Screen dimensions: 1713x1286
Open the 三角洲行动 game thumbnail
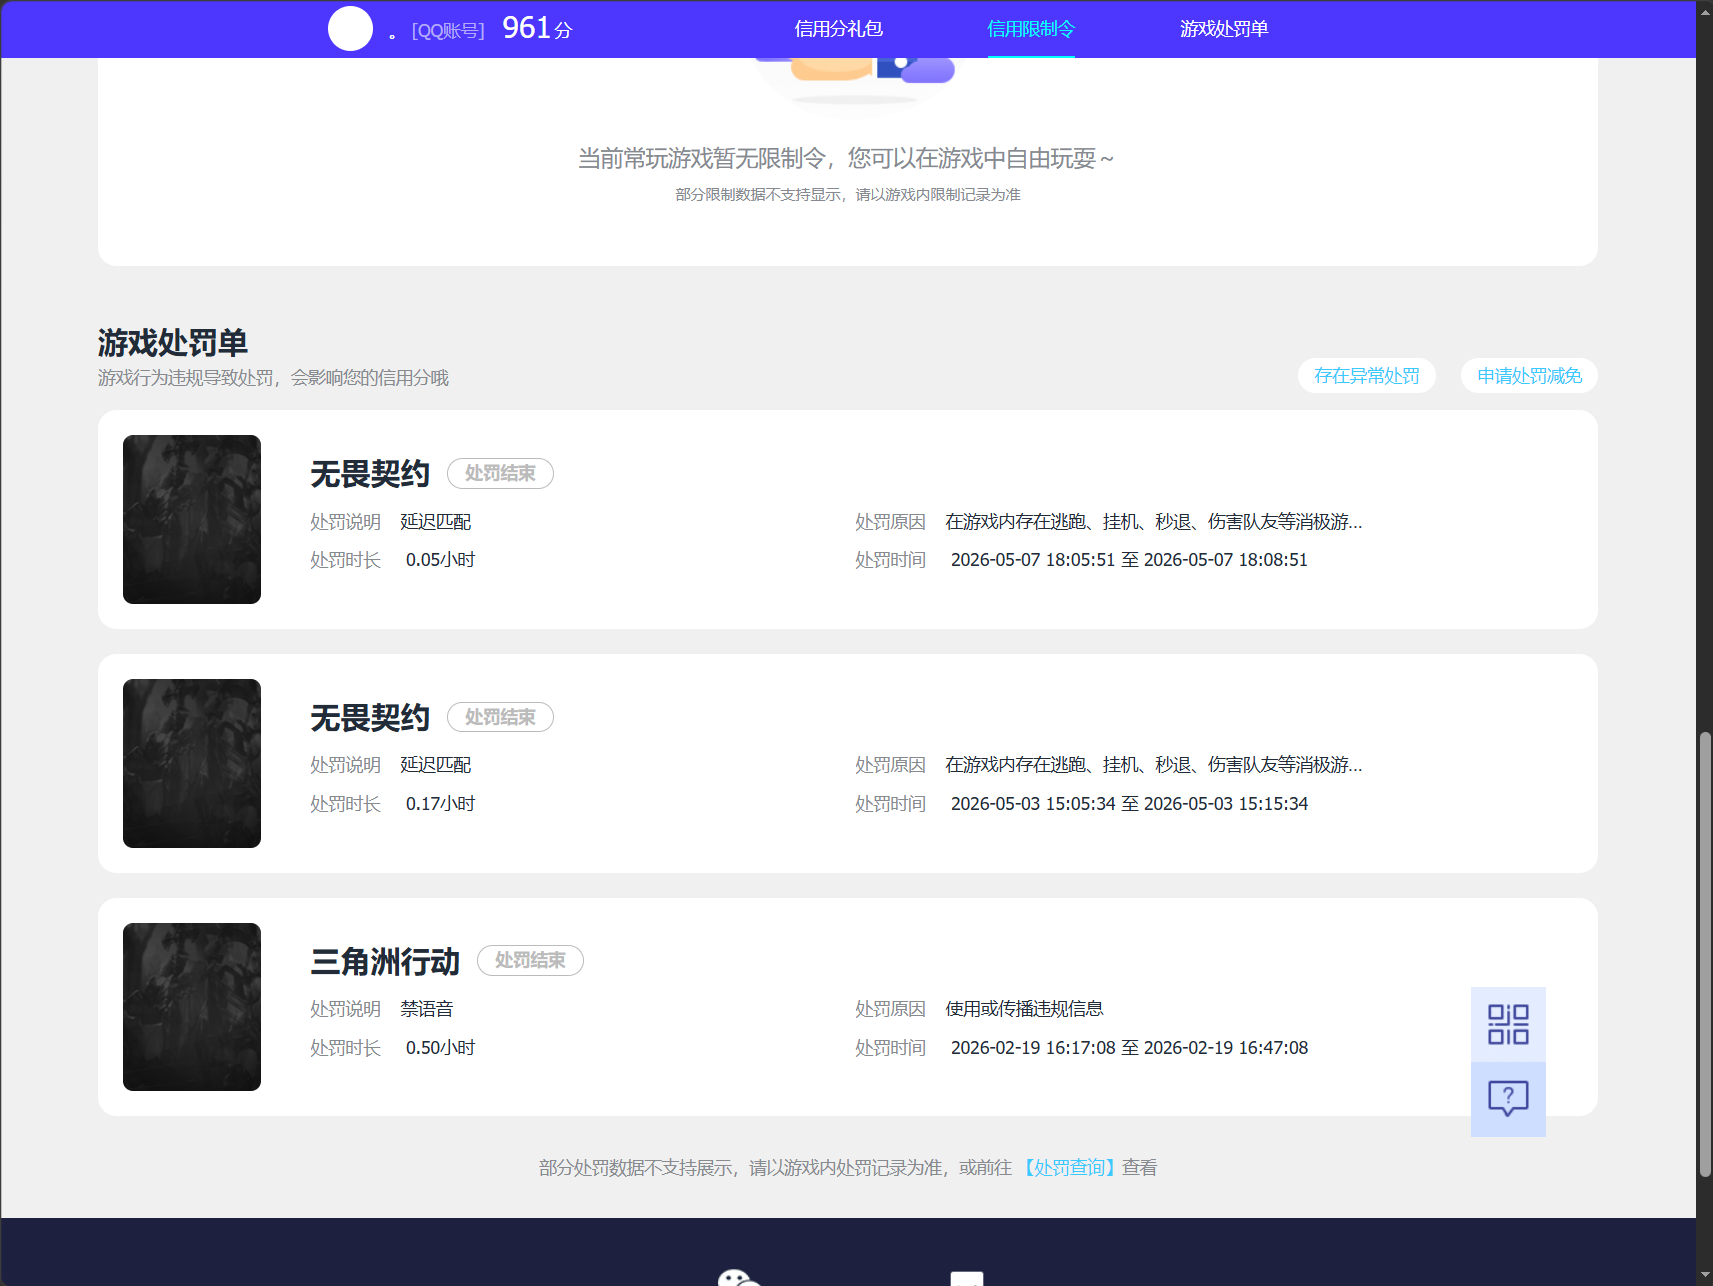coord(192,1007)
